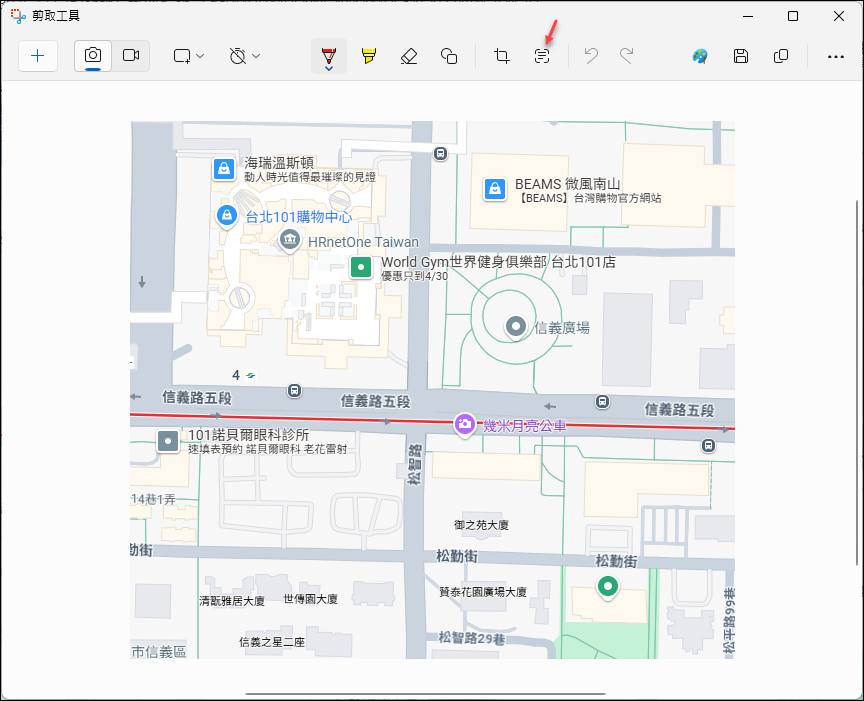Click the HRnetOne Taiwan pin icon
This screenshot has height=701, width=864.
(x=290, y=241)
